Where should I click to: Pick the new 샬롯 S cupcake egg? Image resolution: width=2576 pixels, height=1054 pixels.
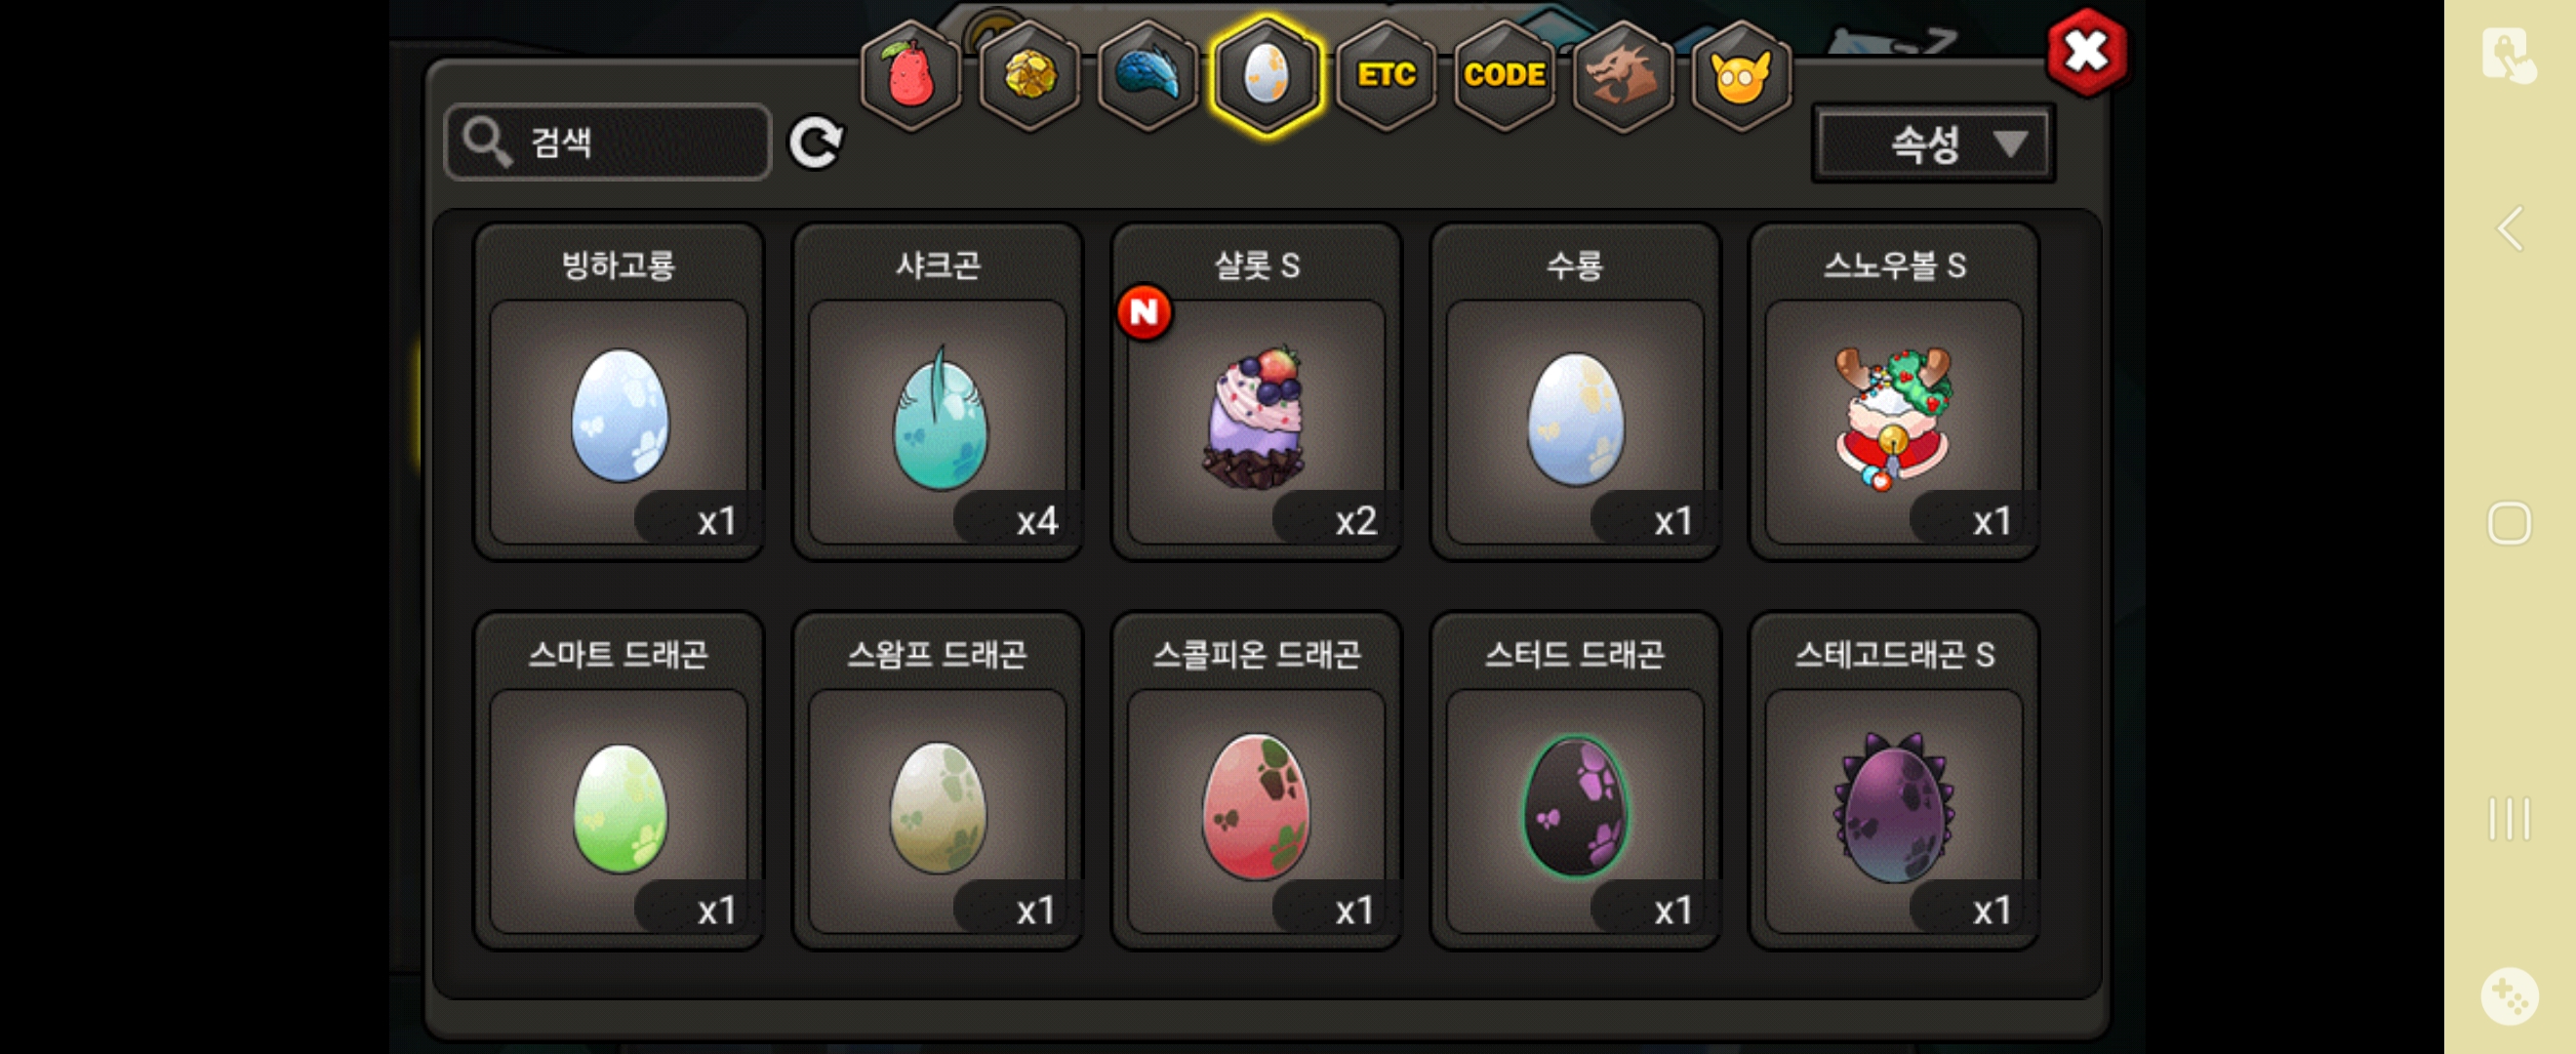click(1256, 391)
